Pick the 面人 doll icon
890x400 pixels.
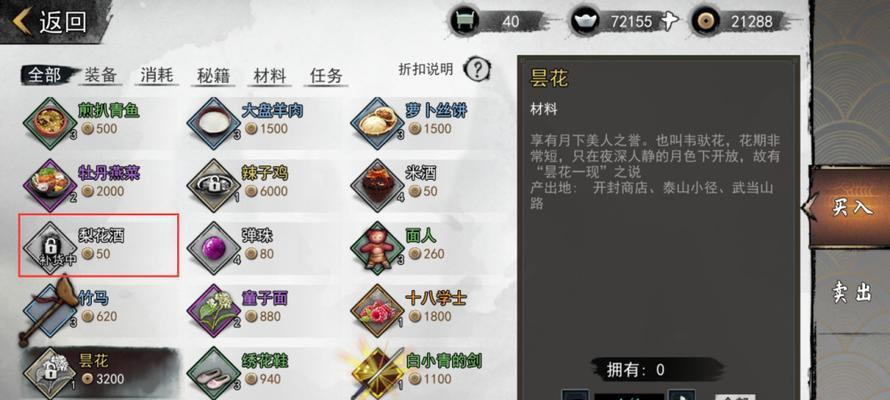377,248
